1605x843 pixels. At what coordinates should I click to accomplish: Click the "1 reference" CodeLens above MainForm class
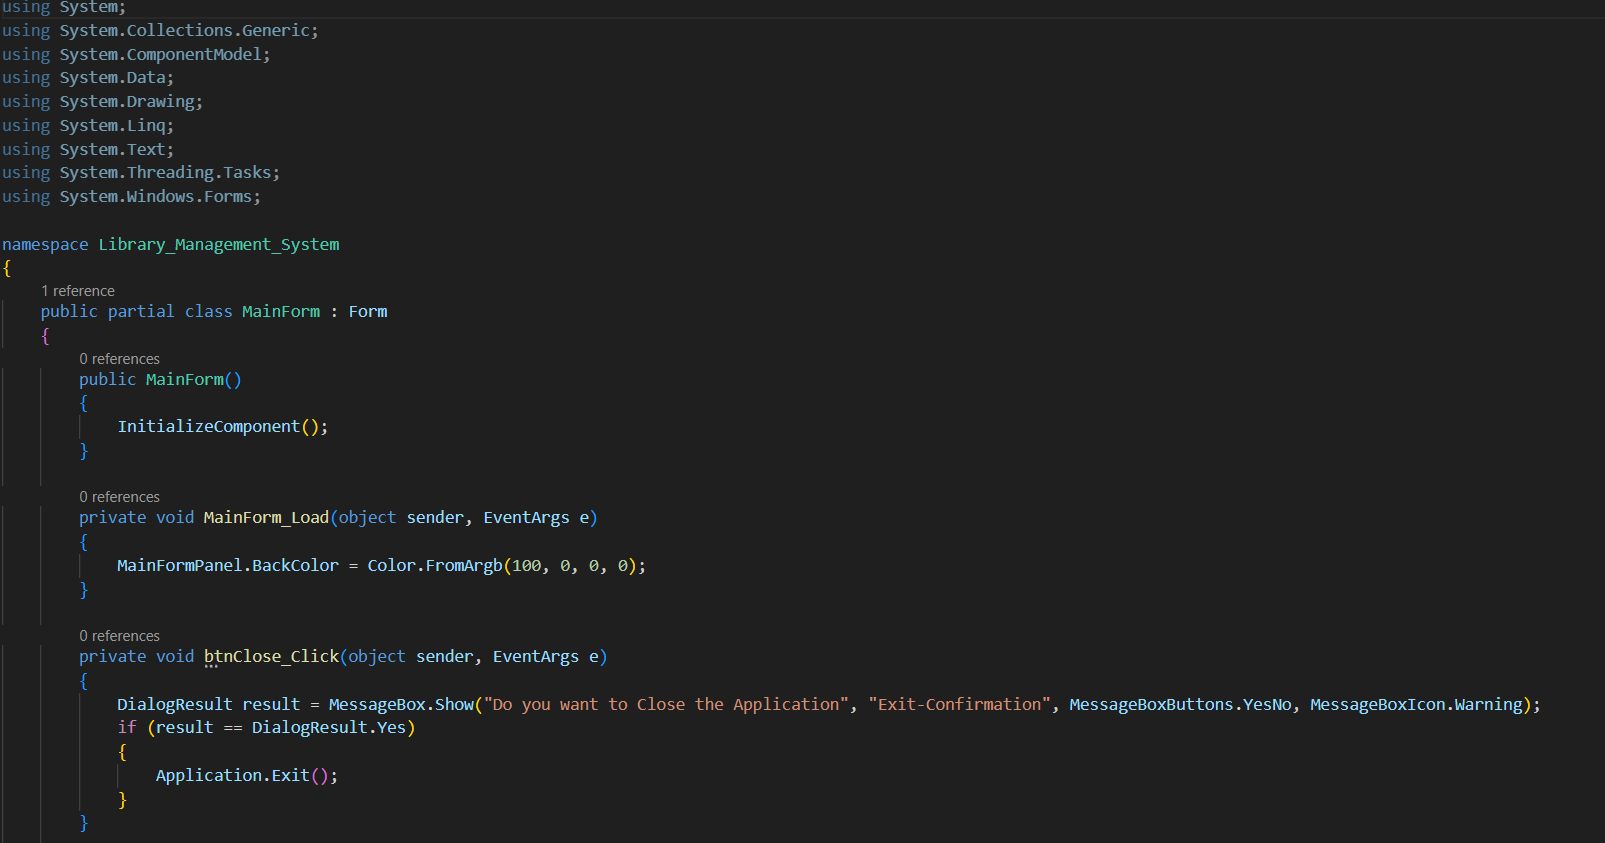(78, 291)
